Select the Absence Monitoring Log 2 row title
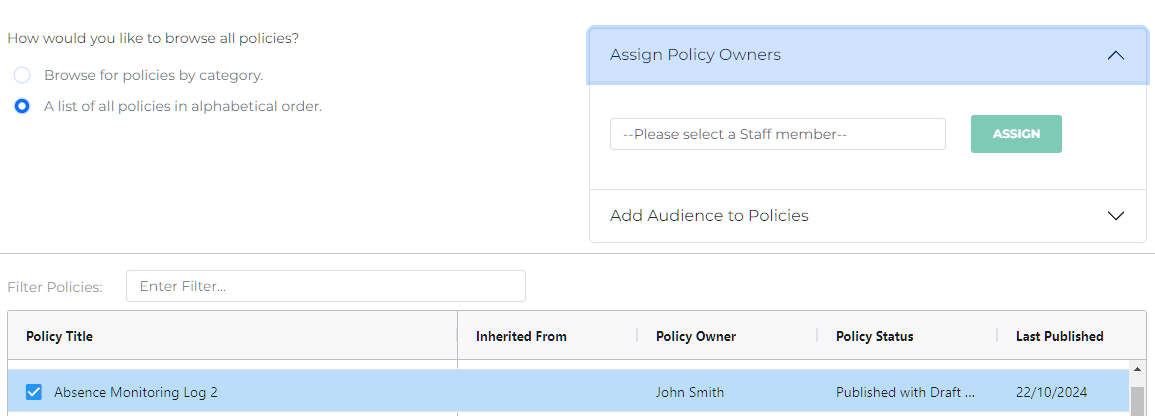The image size is (1155, 416). click(x=136, y=392)
